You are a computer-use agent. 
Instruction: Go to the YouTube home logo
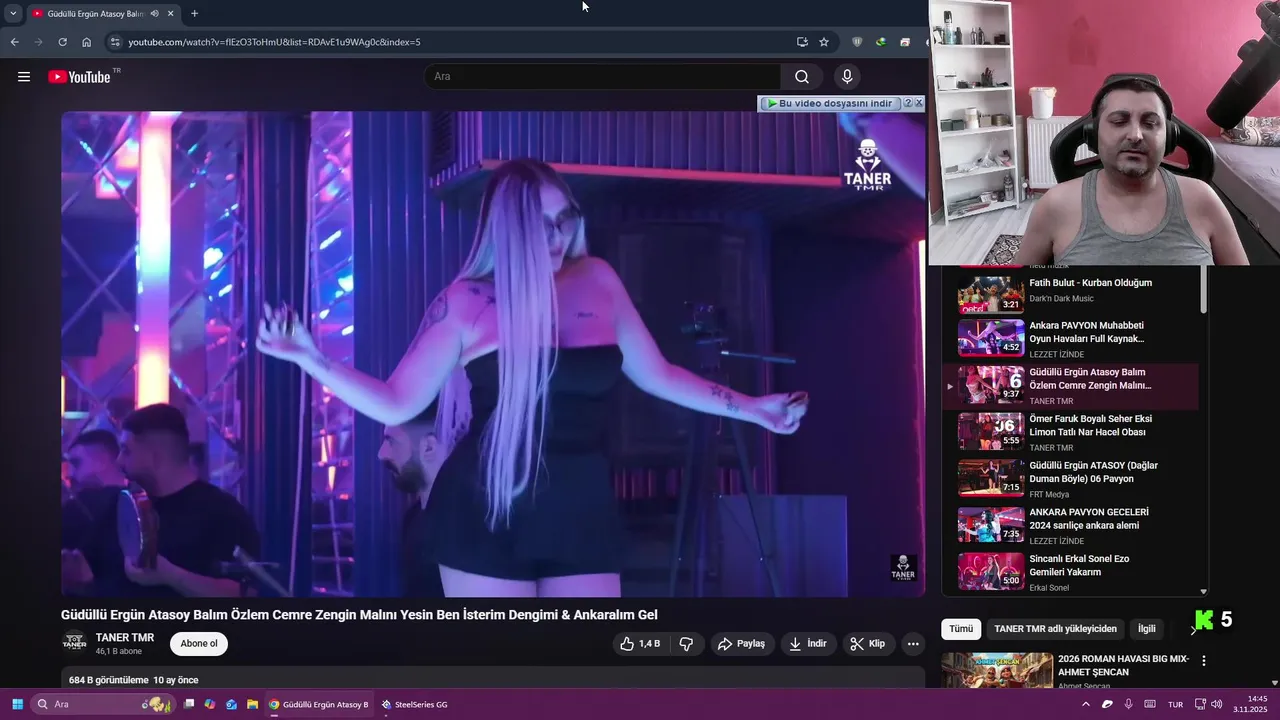coord(79,77)
